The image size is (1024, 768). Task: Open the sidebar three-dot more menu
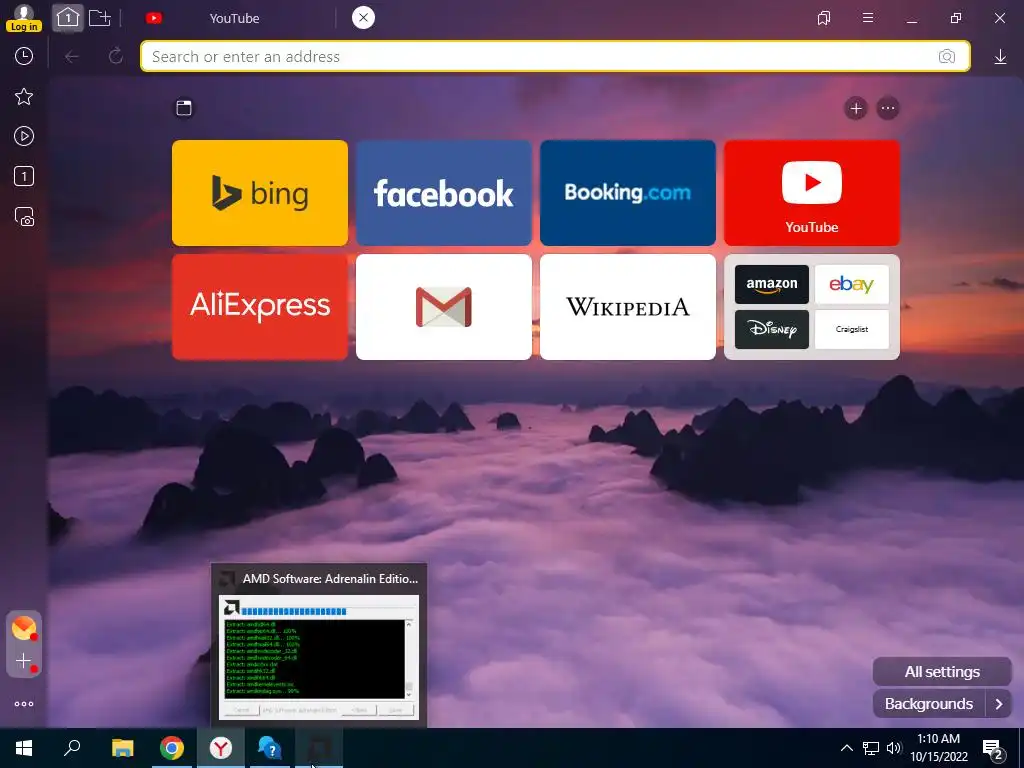point(24,704)
